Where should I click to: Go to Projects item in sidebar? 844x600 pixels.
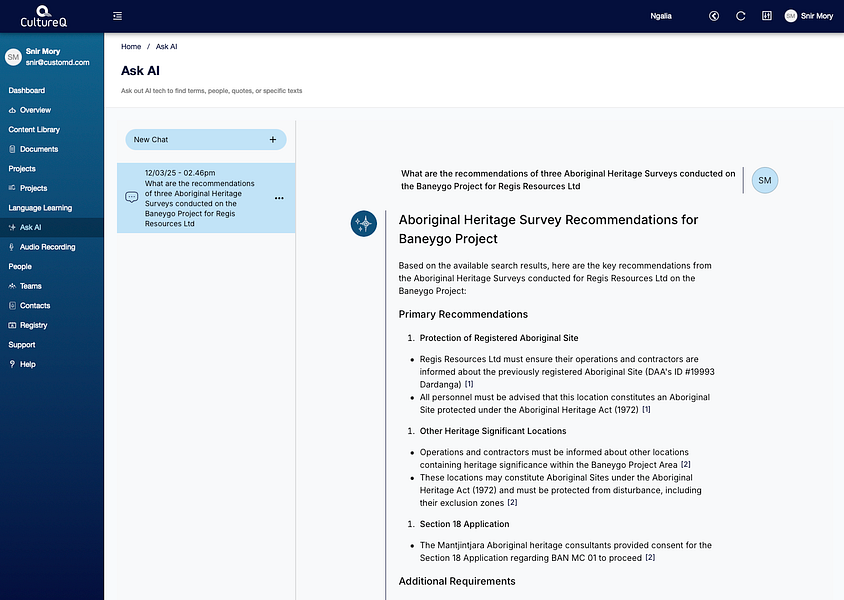[33, 188]
